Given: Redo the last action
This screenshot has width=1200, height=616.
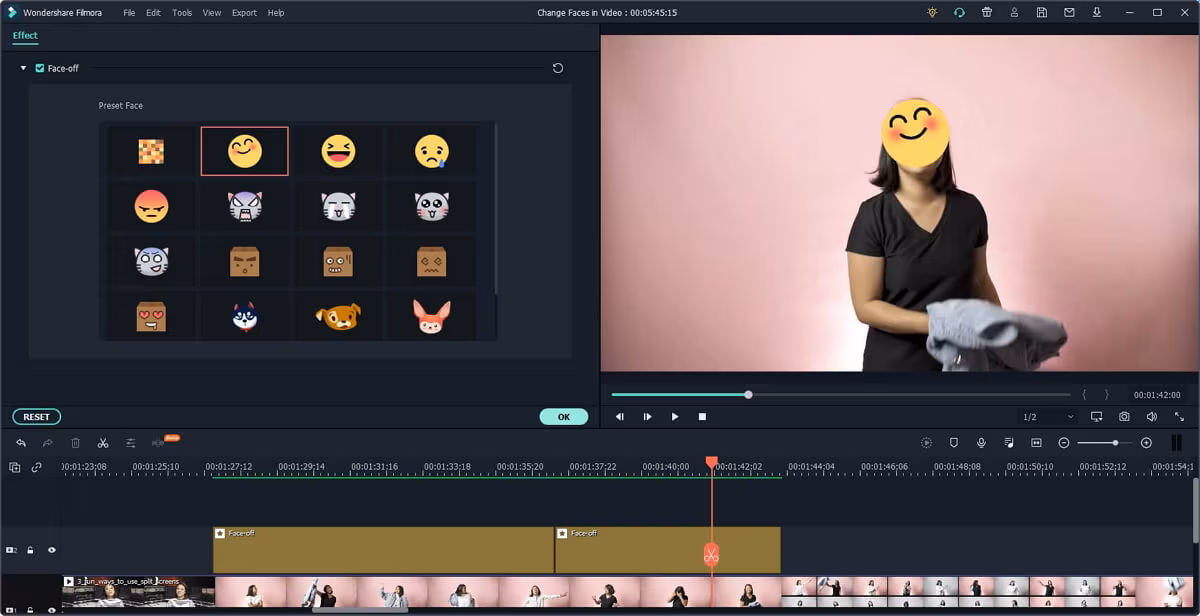Looking at the screenshot, I should (x=47, y=443).
